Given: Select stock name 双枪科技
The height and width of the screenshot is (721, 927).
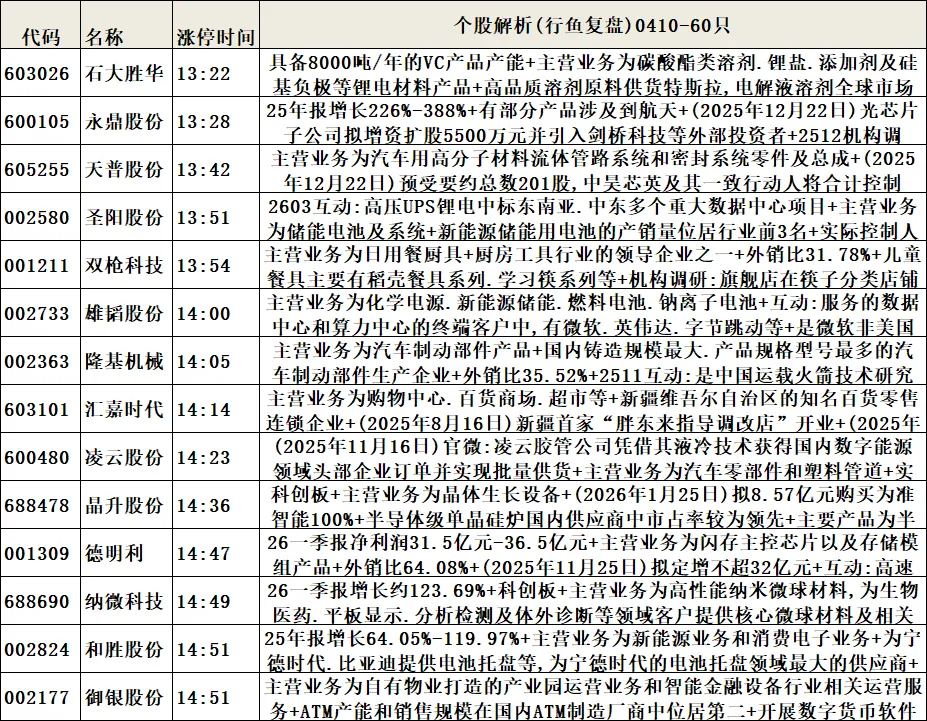Looking at the screenshot, I should click(x=124, y=265).
